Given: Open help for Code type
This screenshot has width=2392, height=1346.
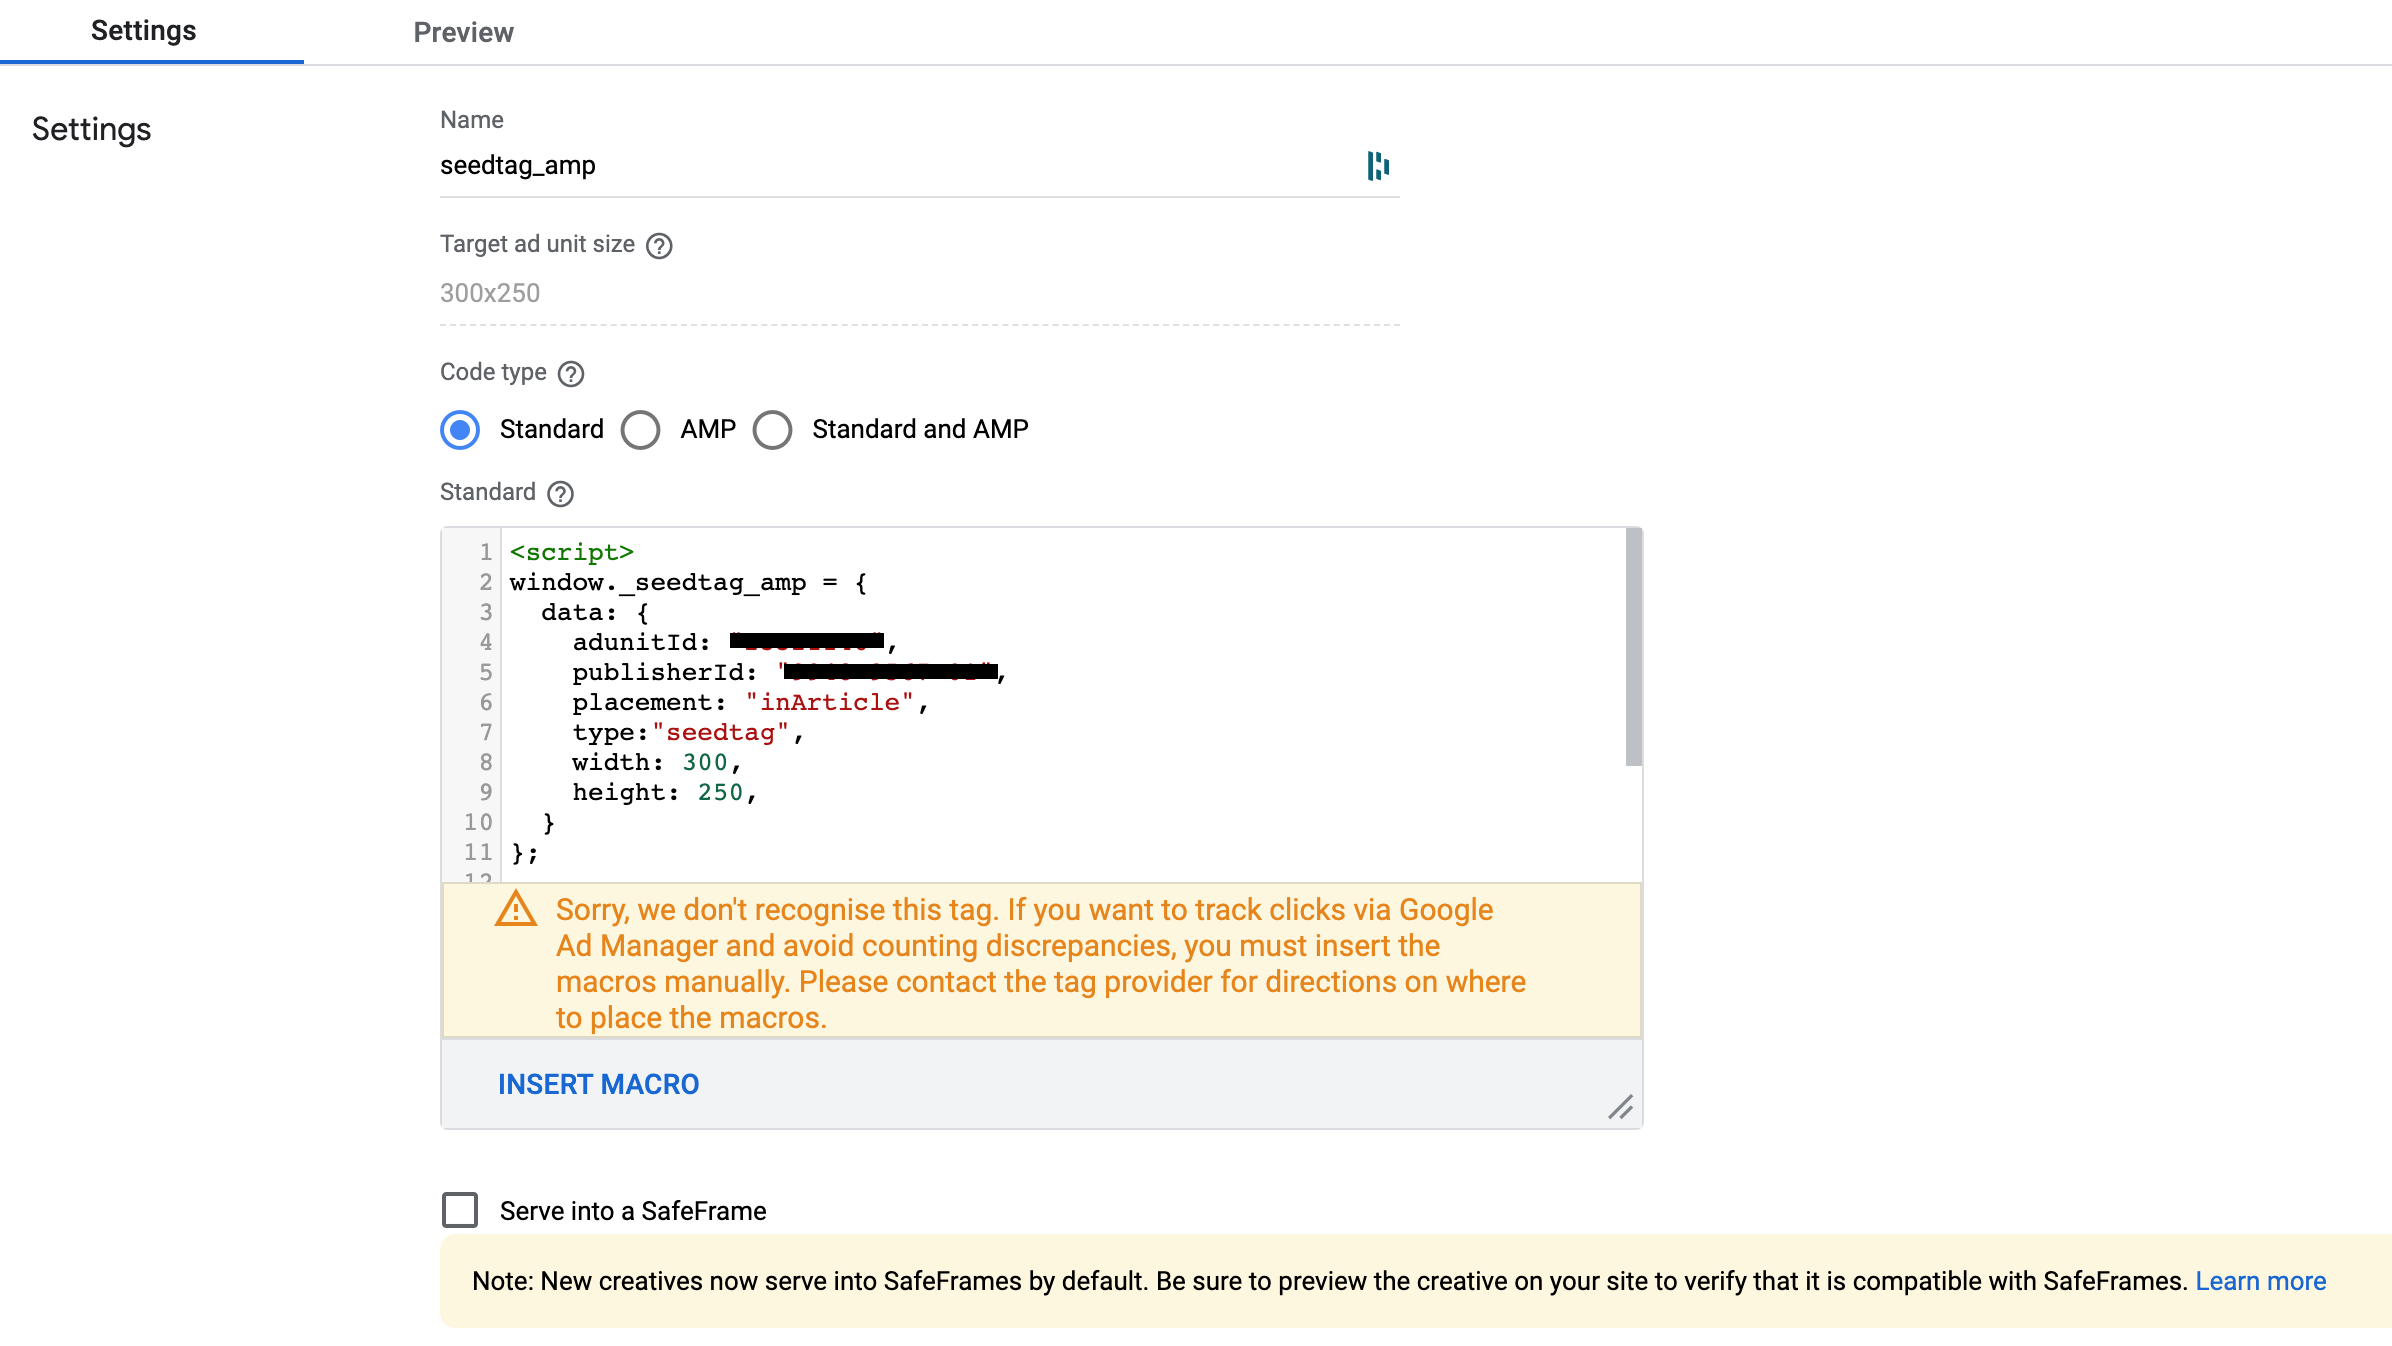Looking at the screenshot, I should (x=571, y=373).
